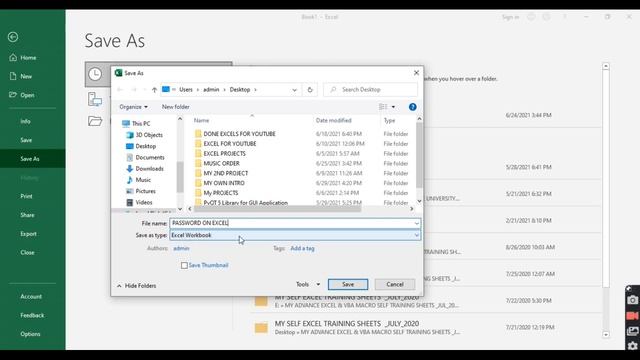The width and height of the screenshot is (640, 360).
Task: Select Desktop in navigation tree
Action: coord(141,146)
